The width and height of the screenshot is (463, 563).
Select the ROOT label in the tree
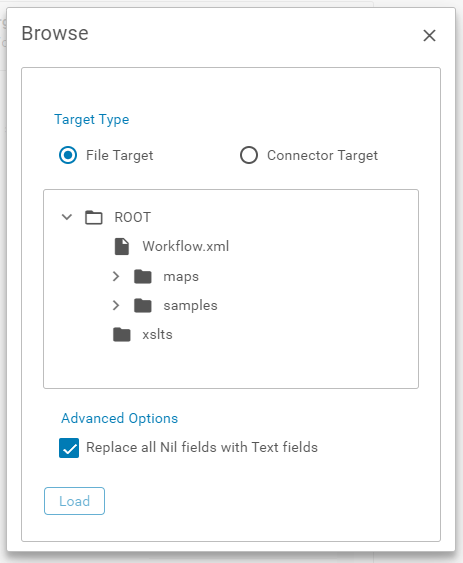coord(133,218)
